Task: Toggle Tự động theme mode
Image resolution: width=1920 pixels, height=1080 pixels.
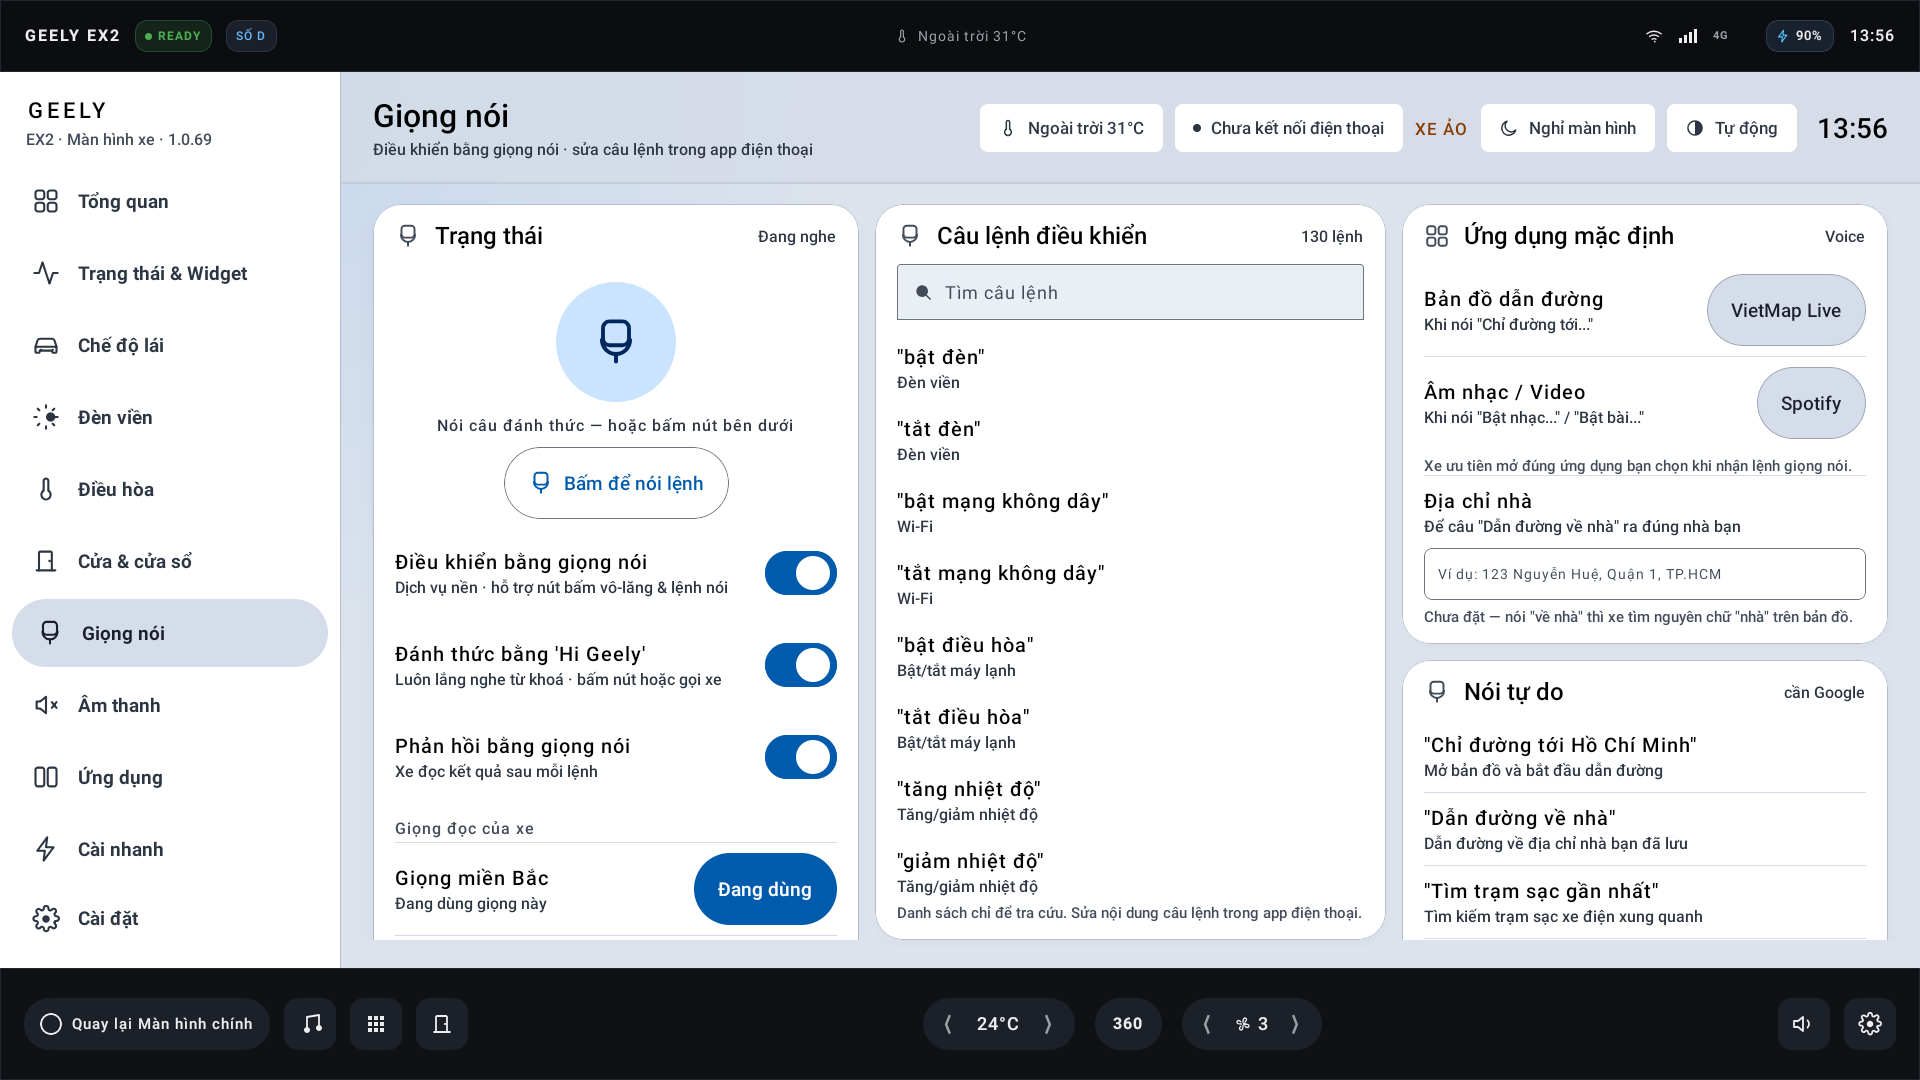Action: click(x=1732, y=128)
